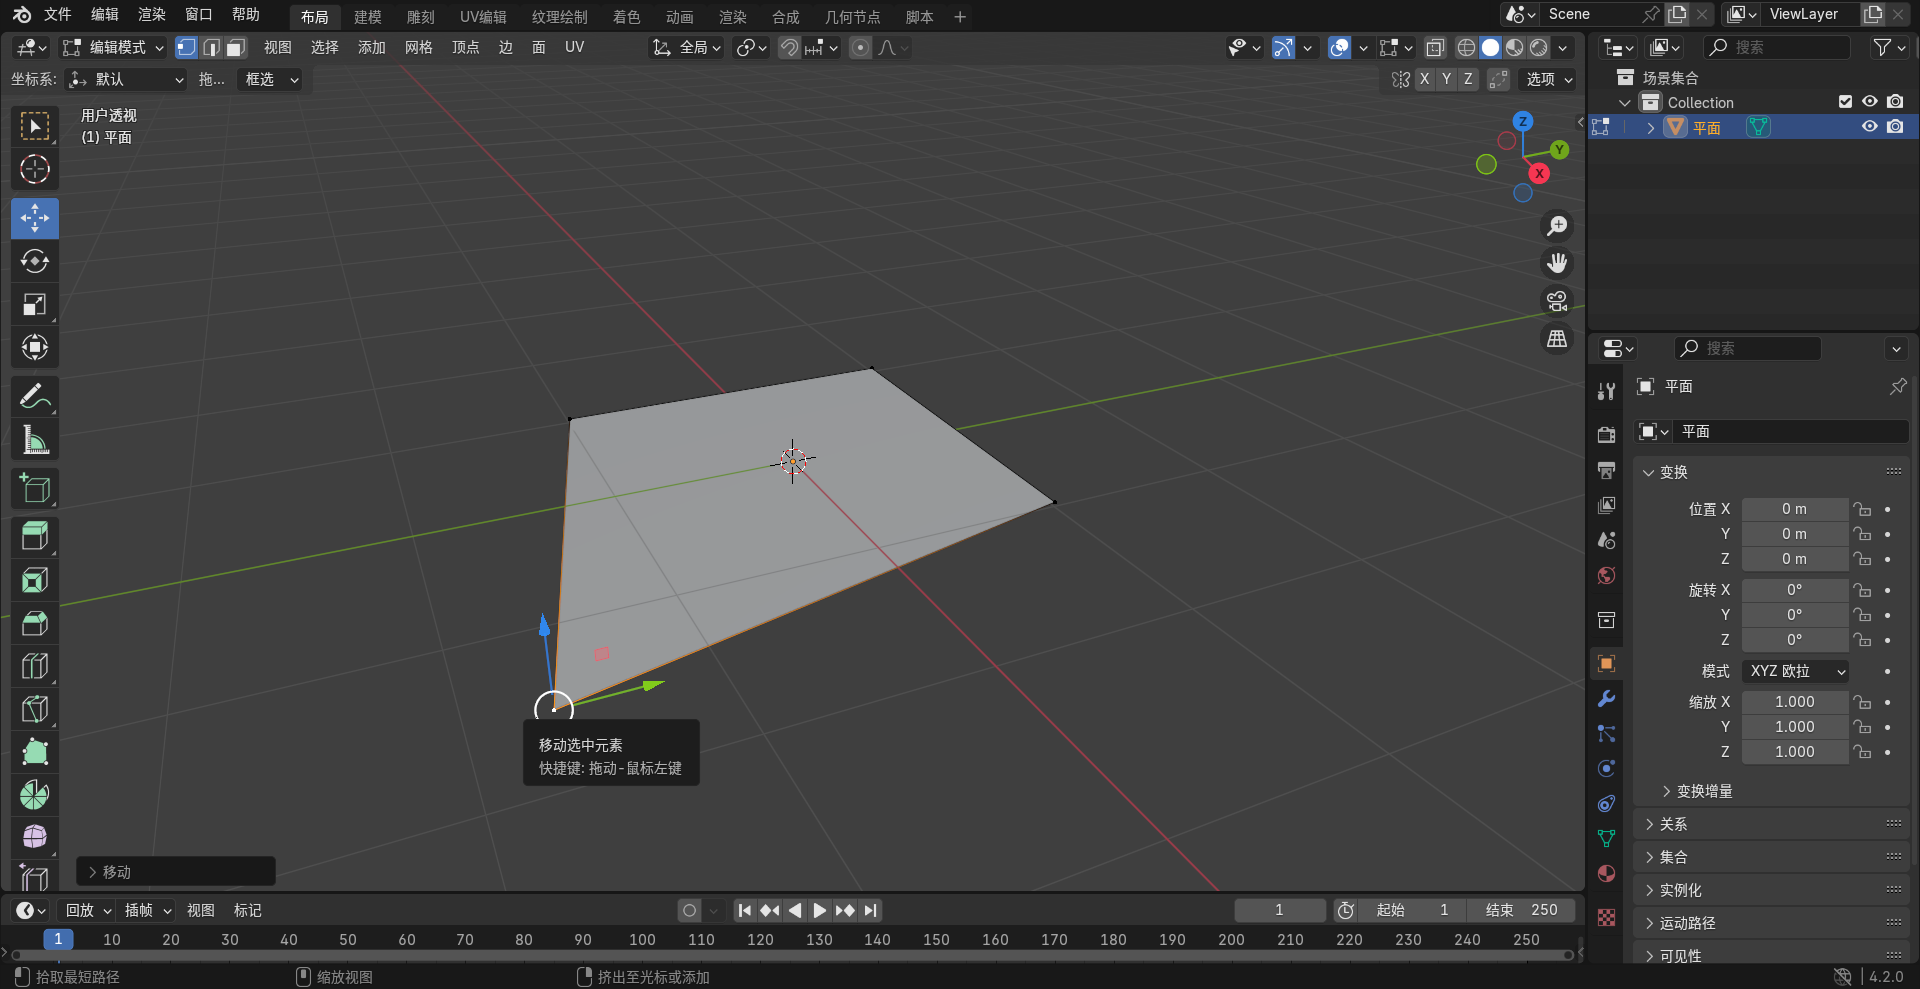Lock the 位置 X value
1920x989 pixels.
point(1862,509)
